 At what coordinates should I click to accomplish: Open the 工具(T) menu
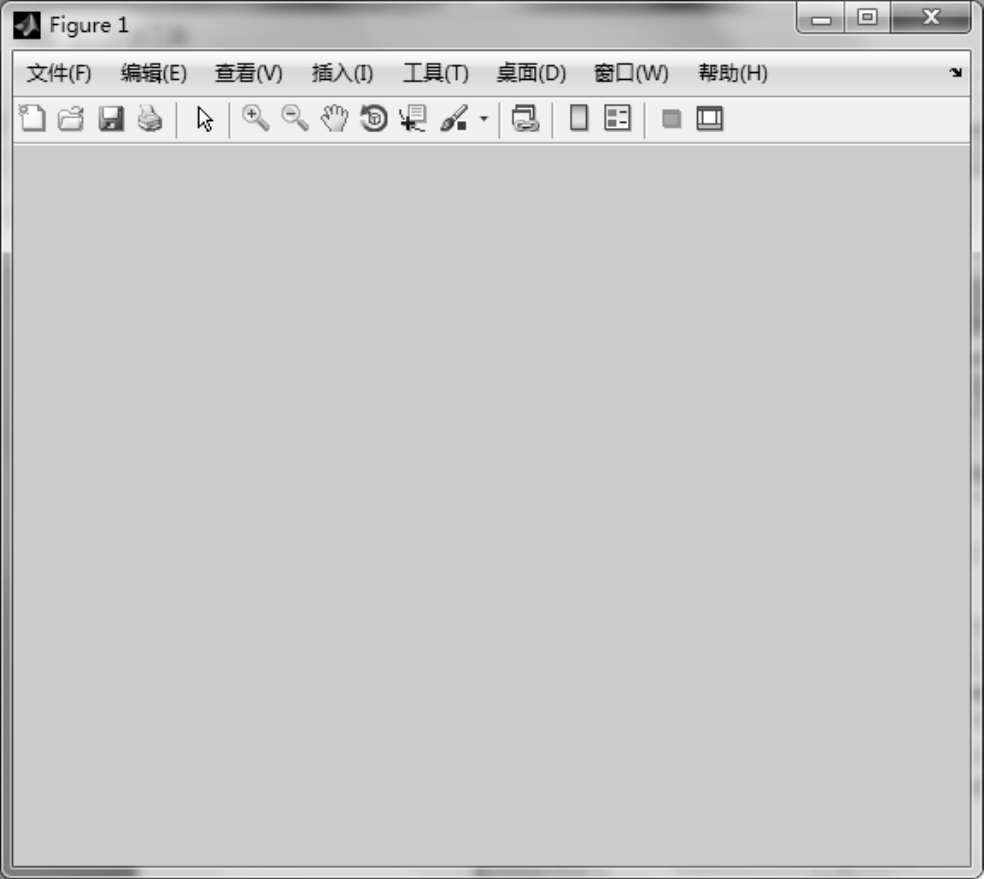(x=436, y=73)
